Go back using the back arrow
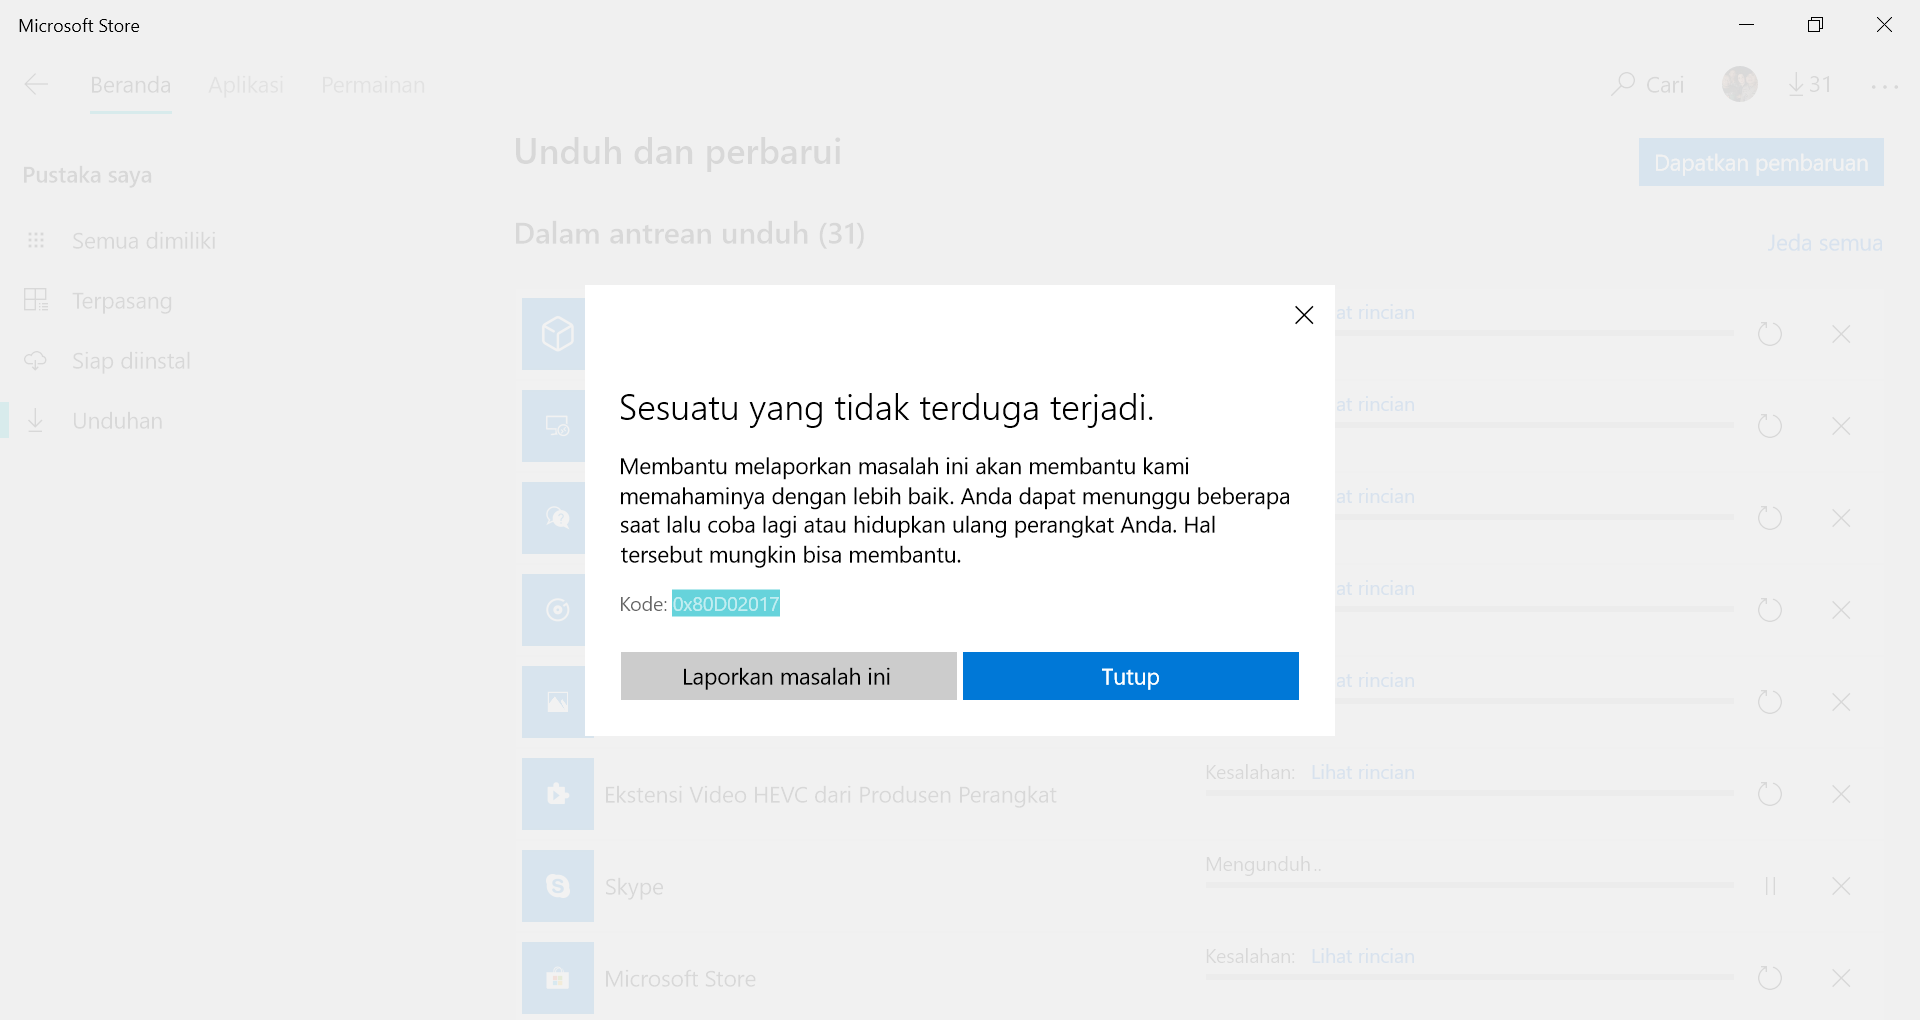This screenshot has width=1920, height=1020. point(36,85)
